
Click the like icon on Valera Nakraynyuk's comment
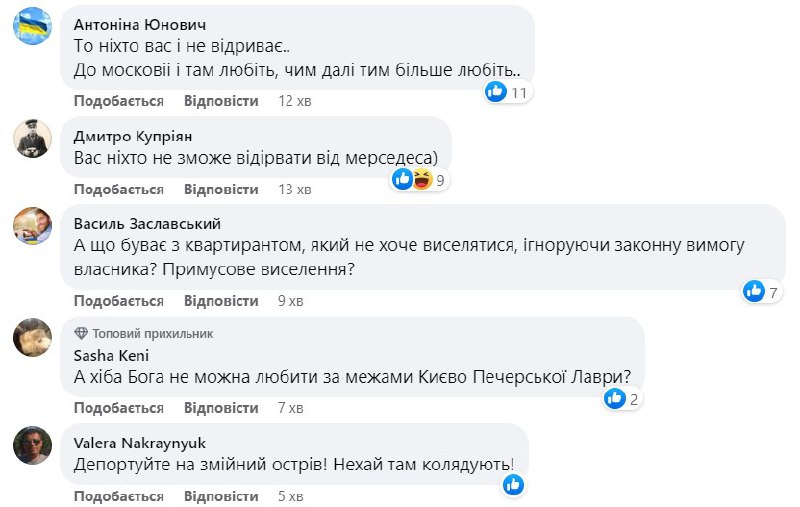coord(513,485)
